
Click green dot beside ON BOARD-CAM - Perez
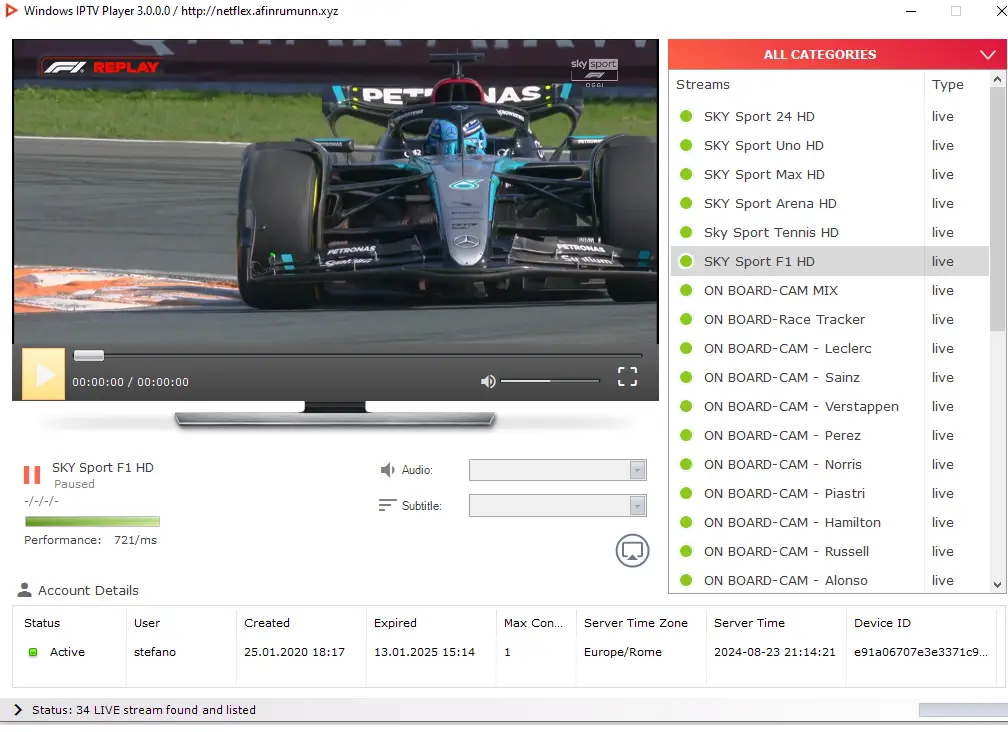click(686, 435)
